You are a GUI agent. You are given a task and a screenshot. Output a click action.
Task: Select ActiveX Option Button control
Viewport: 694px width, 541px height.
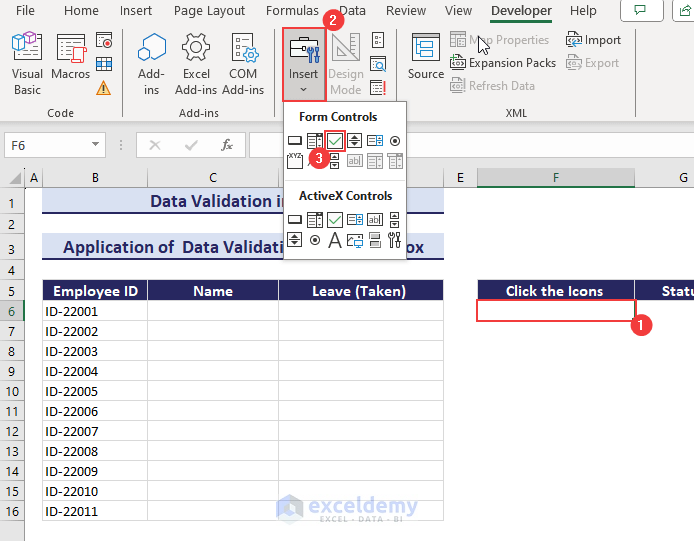coord(315,240)
